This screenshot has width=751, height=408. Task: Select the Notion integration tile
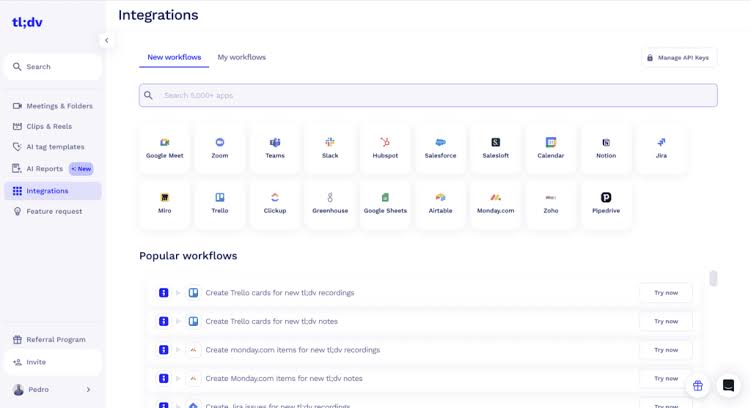[606, 148]
